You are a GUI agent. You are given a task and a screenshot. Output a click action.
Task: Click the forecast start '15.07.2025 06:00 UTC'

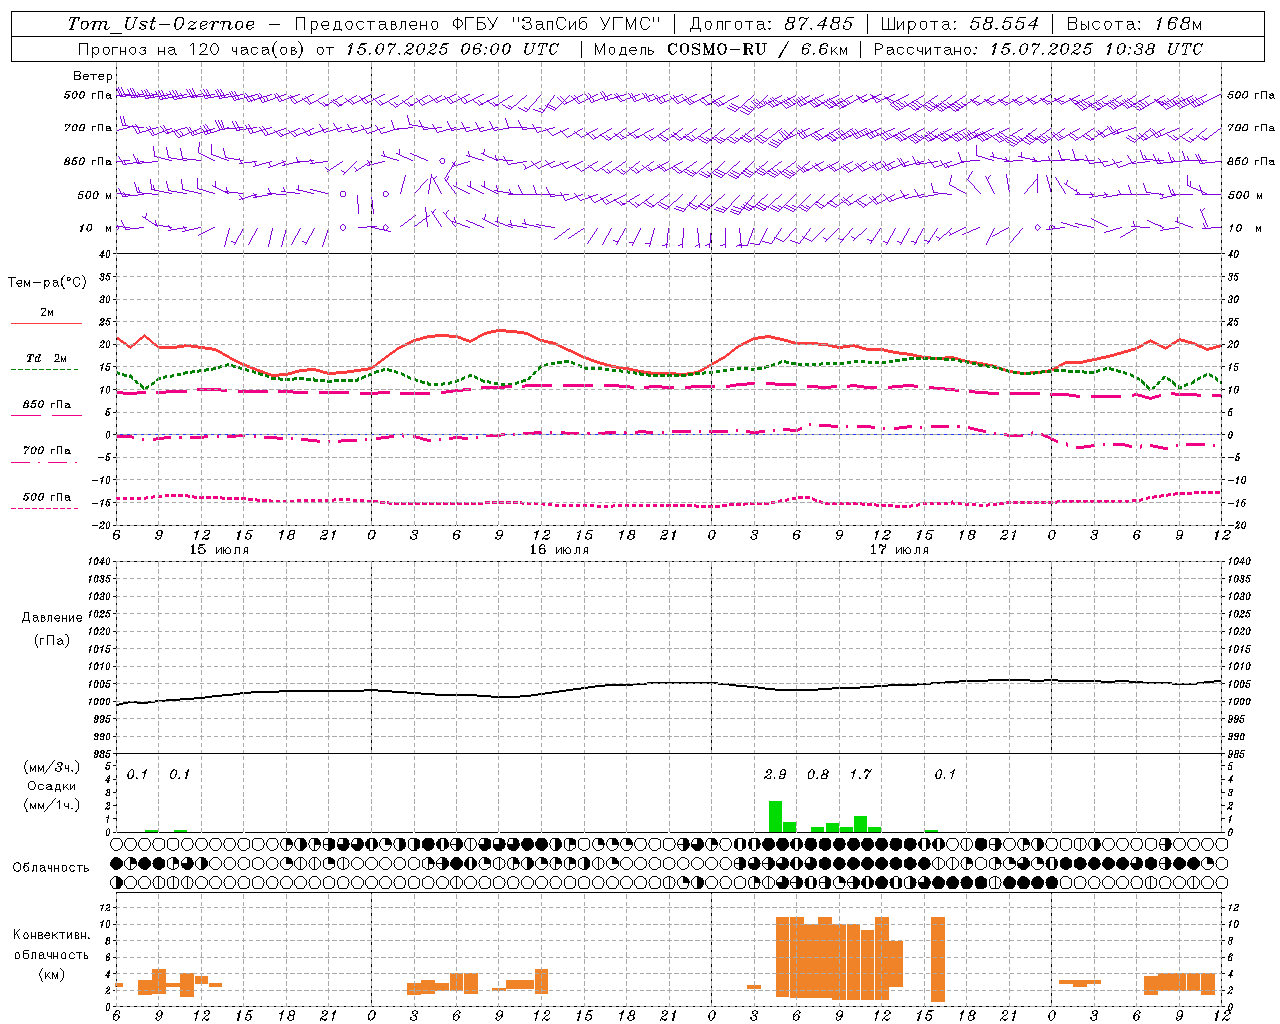coord(452,49)
